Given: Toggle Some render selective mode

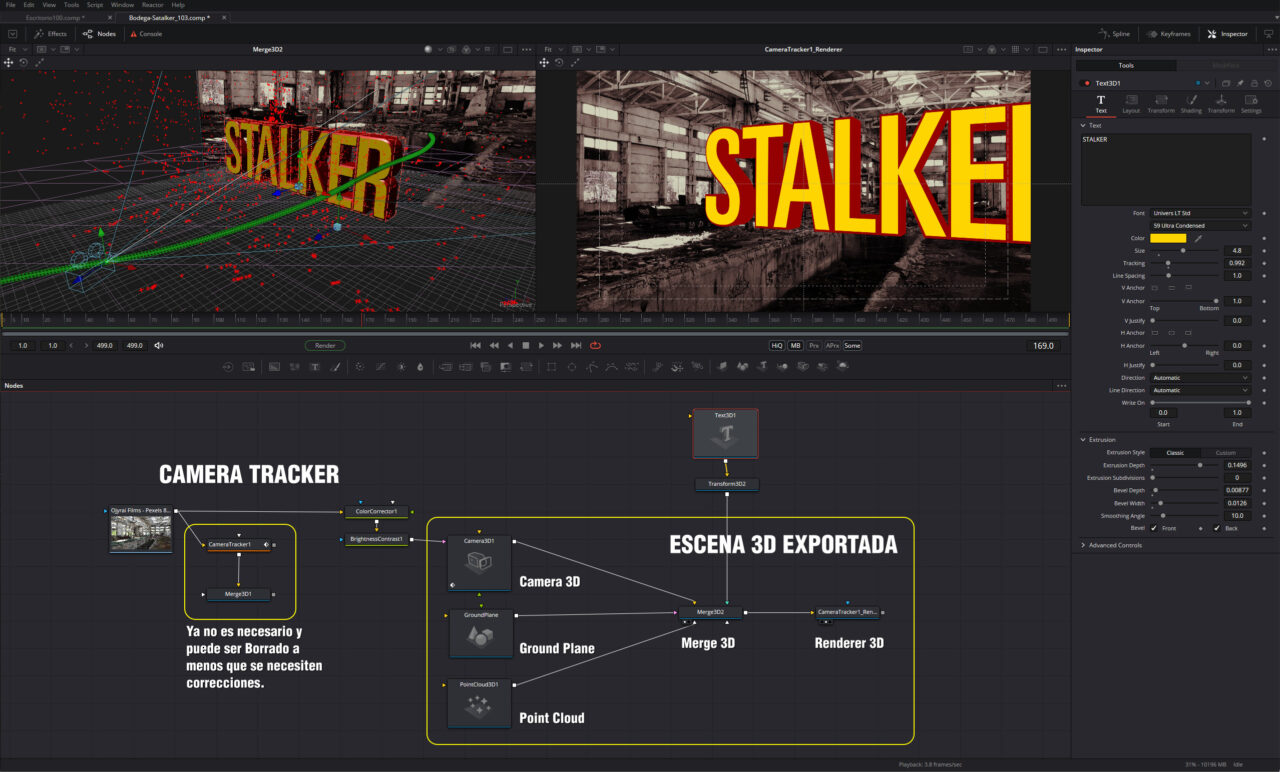Looking at the screenshot, I should point(852,345).
